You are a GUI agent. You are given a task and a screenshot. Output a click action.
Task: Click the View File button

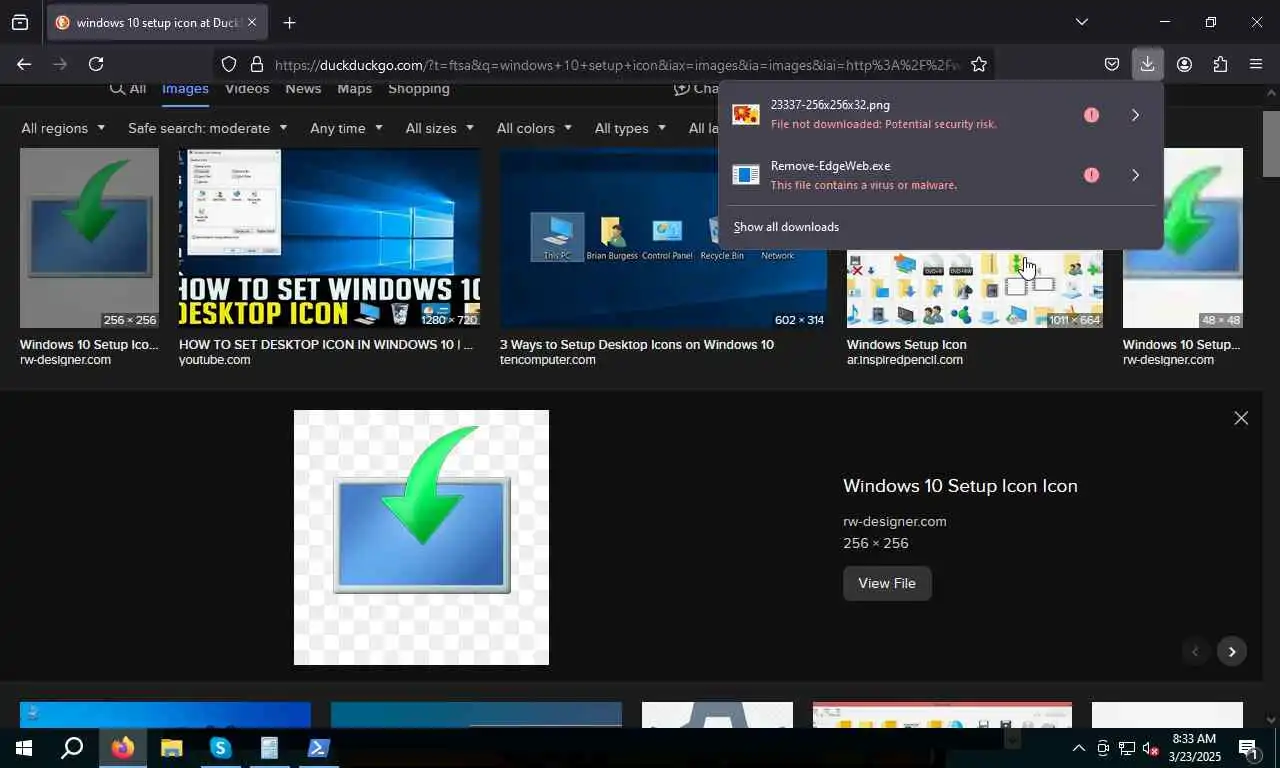tap(887, 583)
